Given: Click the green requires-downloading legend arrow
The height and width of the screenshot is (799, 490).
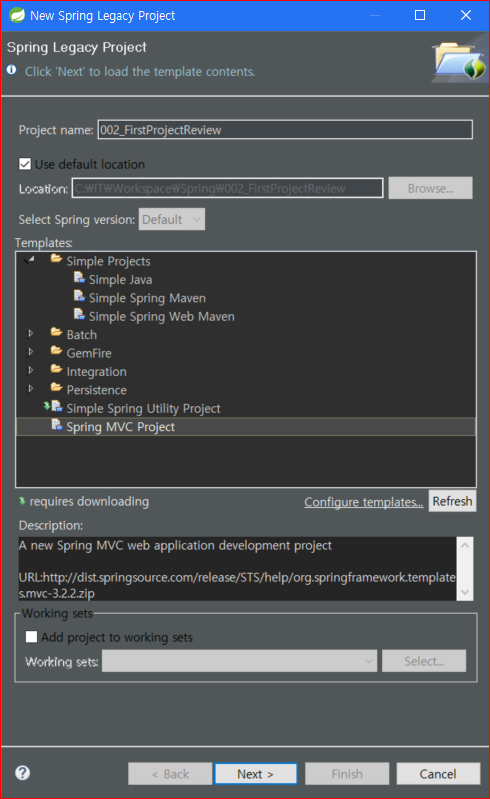Looking at the screenshot, I should [x=22, y=501].
